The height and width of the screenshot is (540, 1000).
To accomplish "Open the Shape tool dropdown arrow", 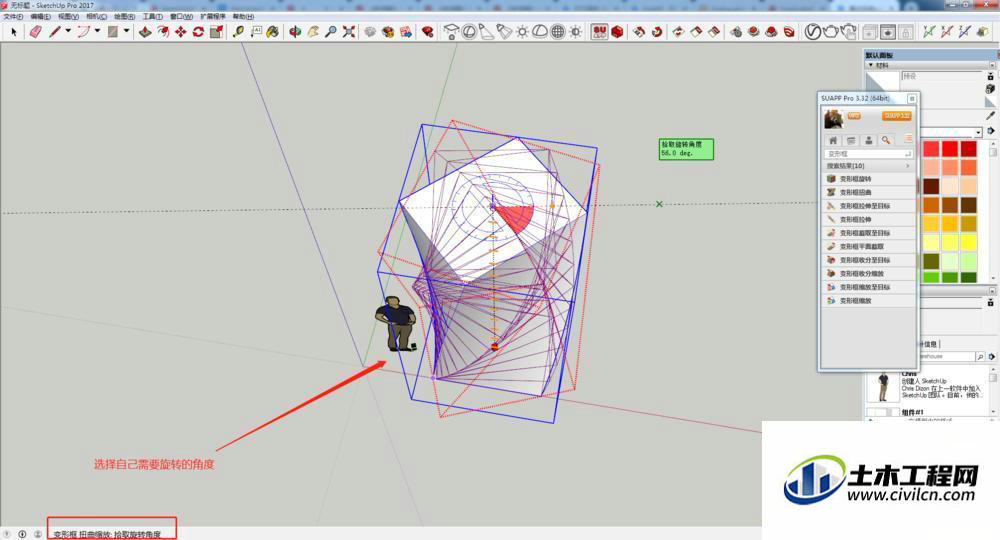I will coord(126,31).
